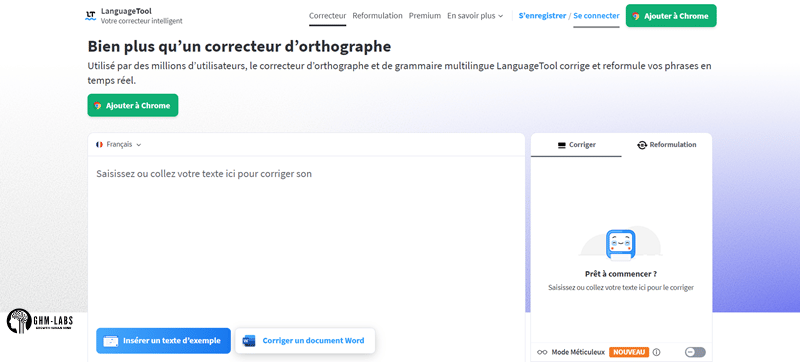This screenshot has height=362, width=800.
Task: Click the Se connecter link
Action: [596, 16]
